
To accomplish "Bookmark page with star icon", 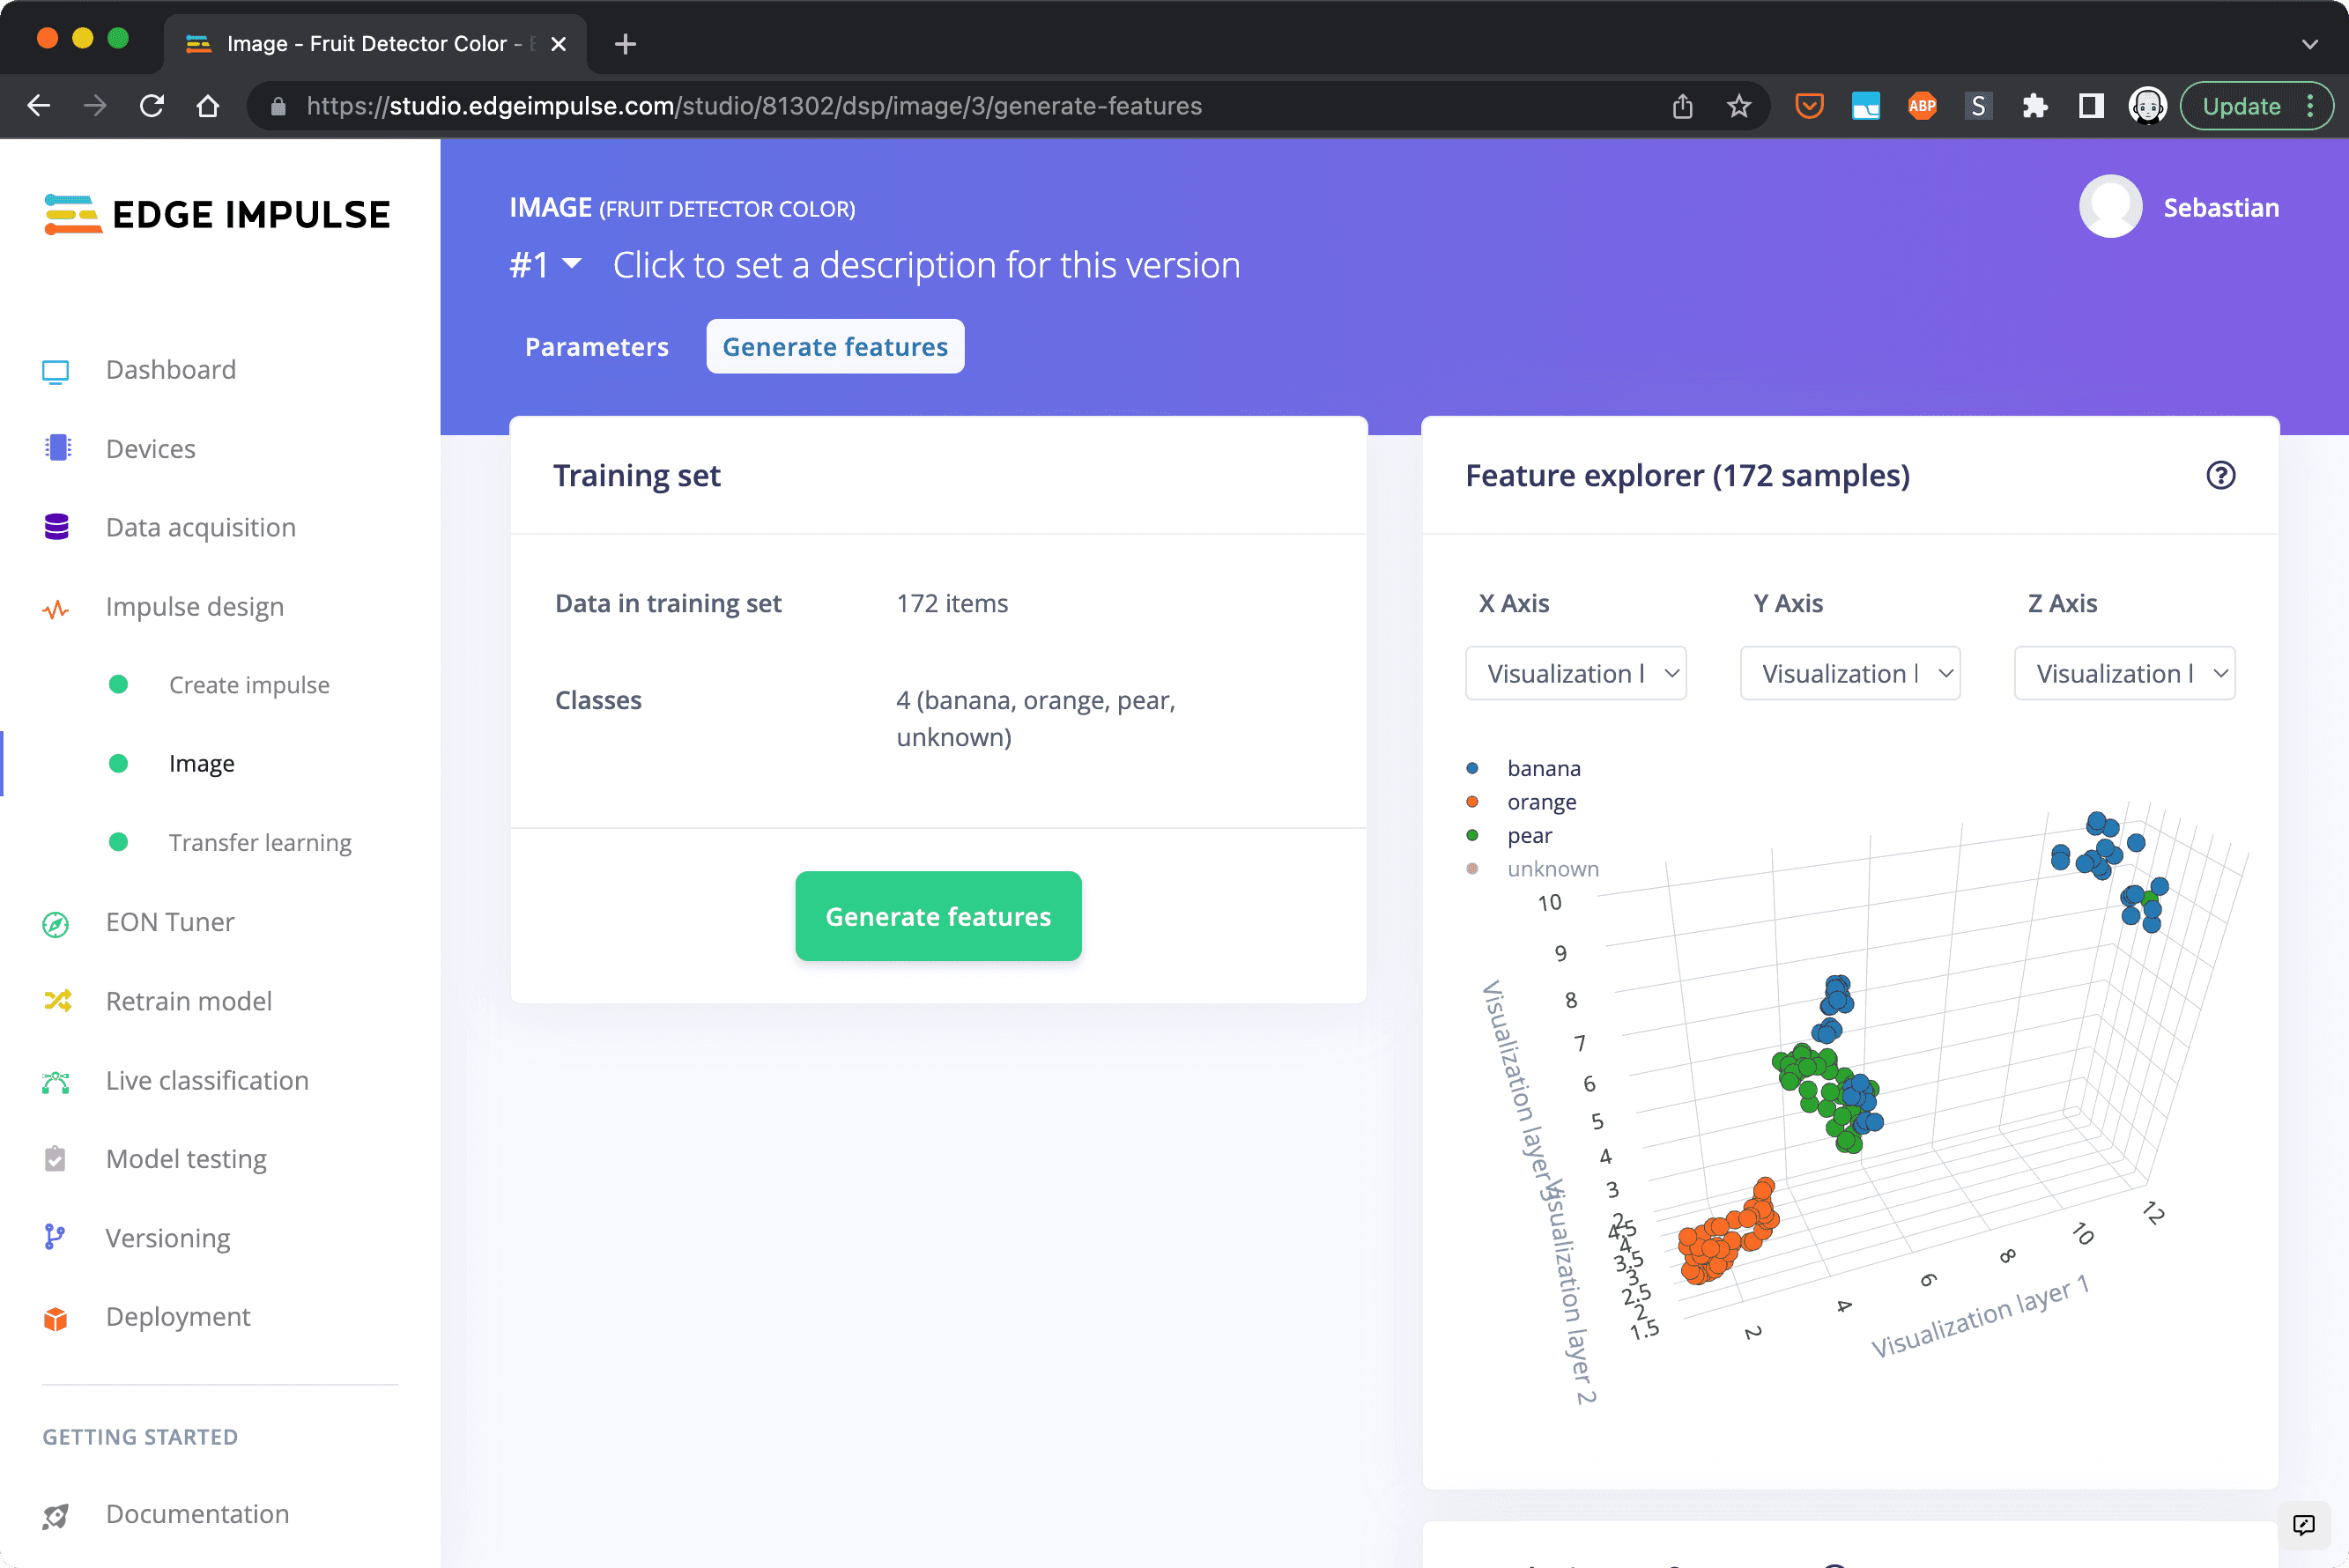I will [1739, 106].
